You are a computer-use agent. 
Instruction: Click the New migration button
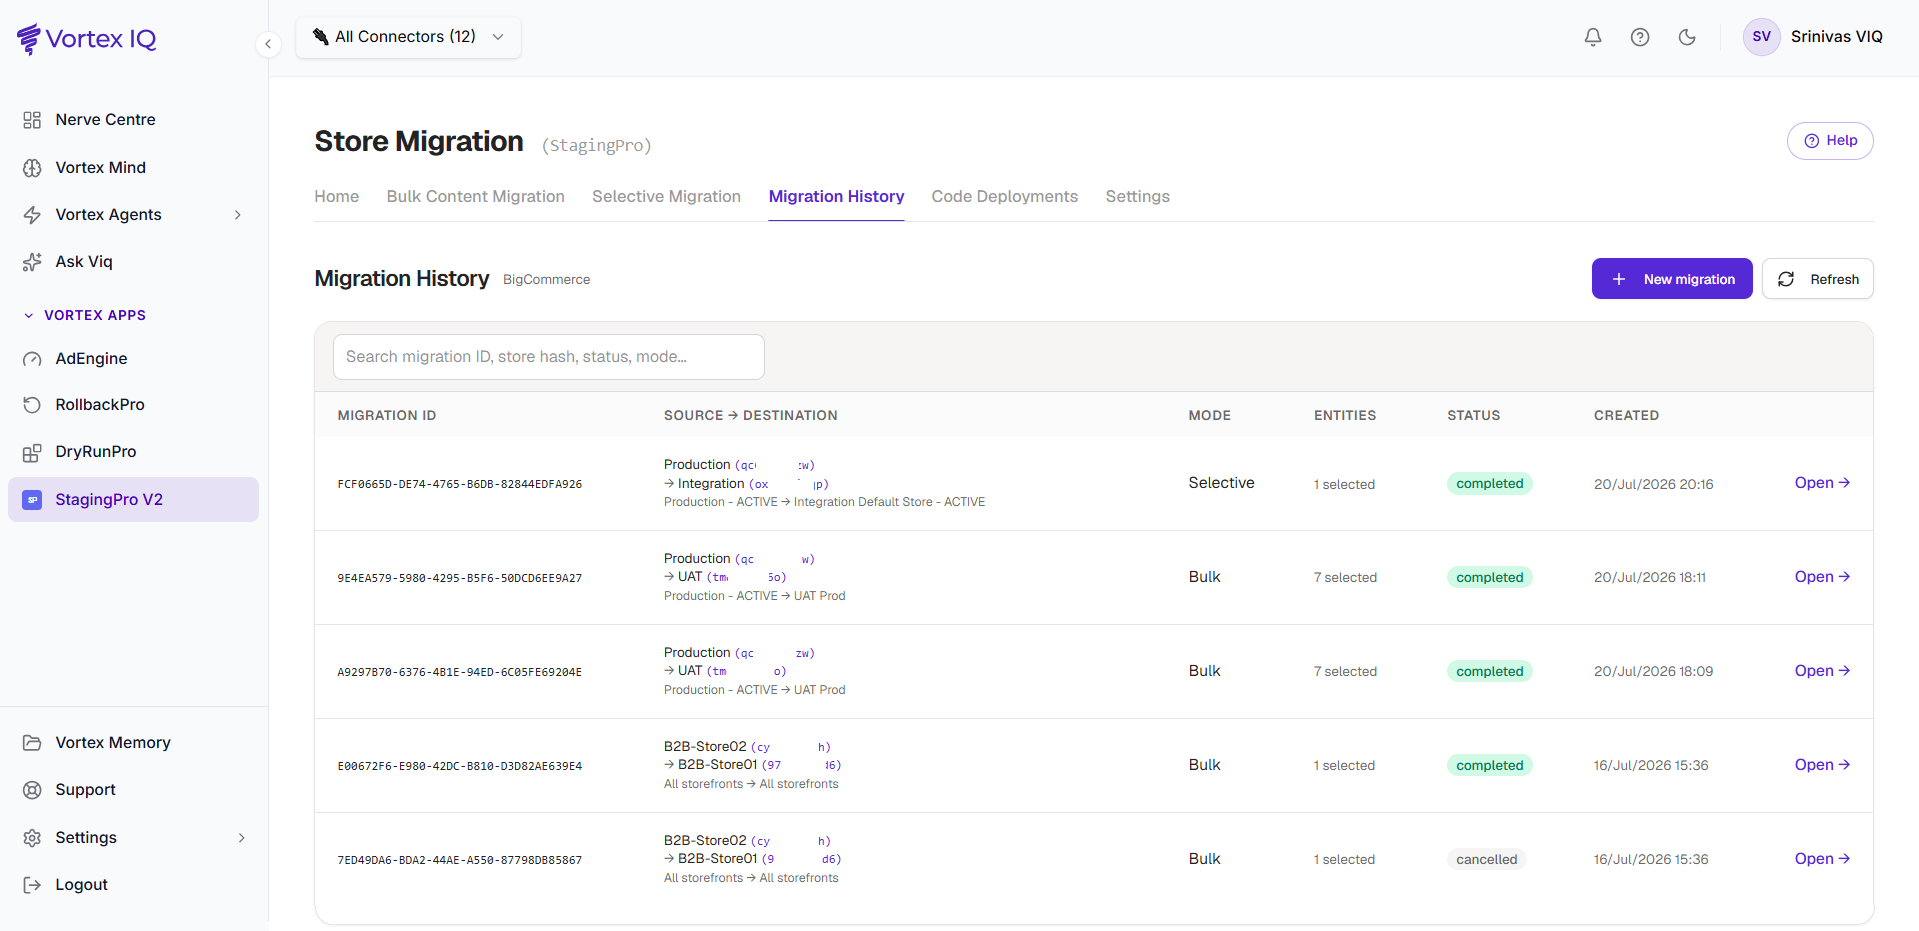tap(1672, 279)
